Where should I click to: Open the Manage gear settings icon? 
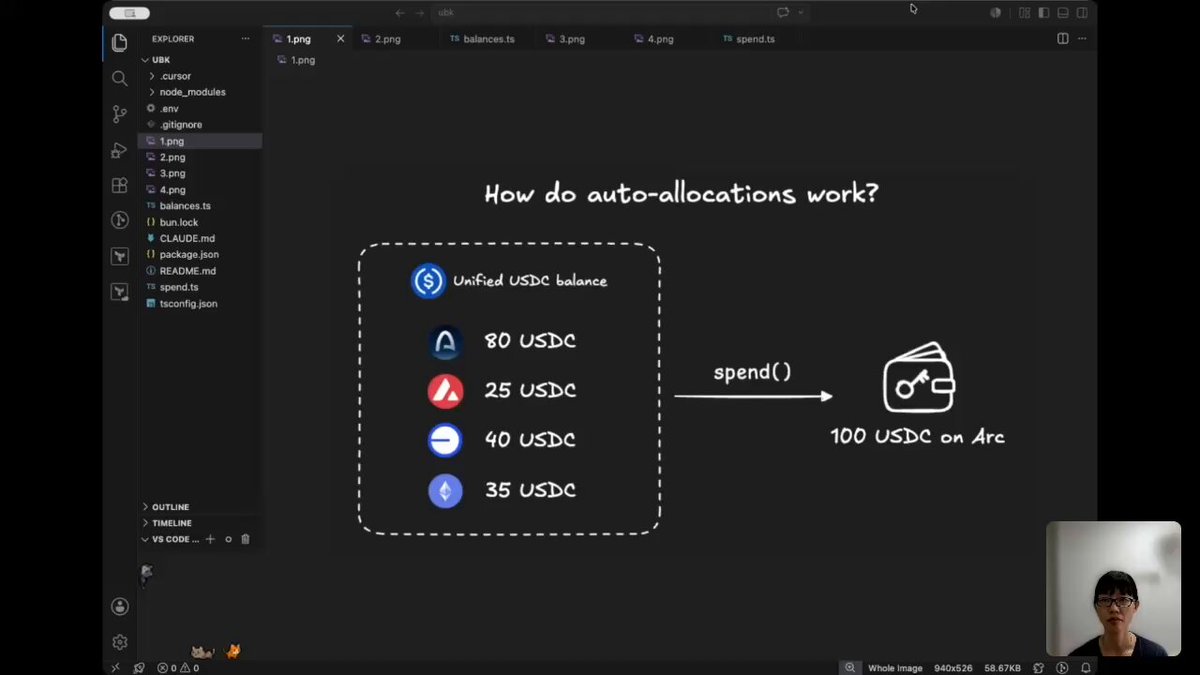pyautogui.click(x=120, y=642)
